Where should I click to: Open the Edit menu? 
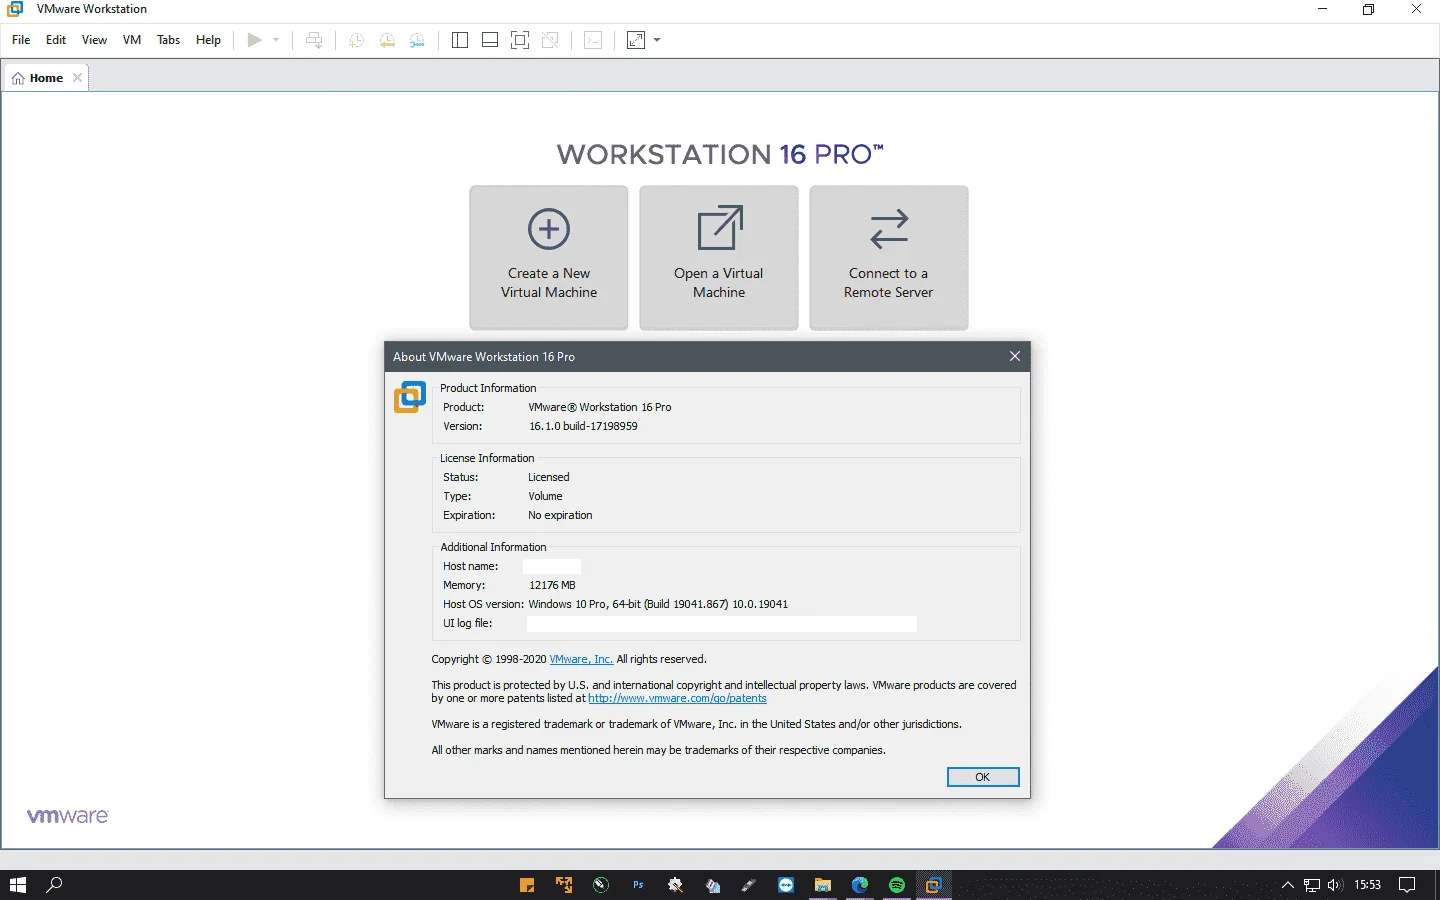tap(56, 40)
